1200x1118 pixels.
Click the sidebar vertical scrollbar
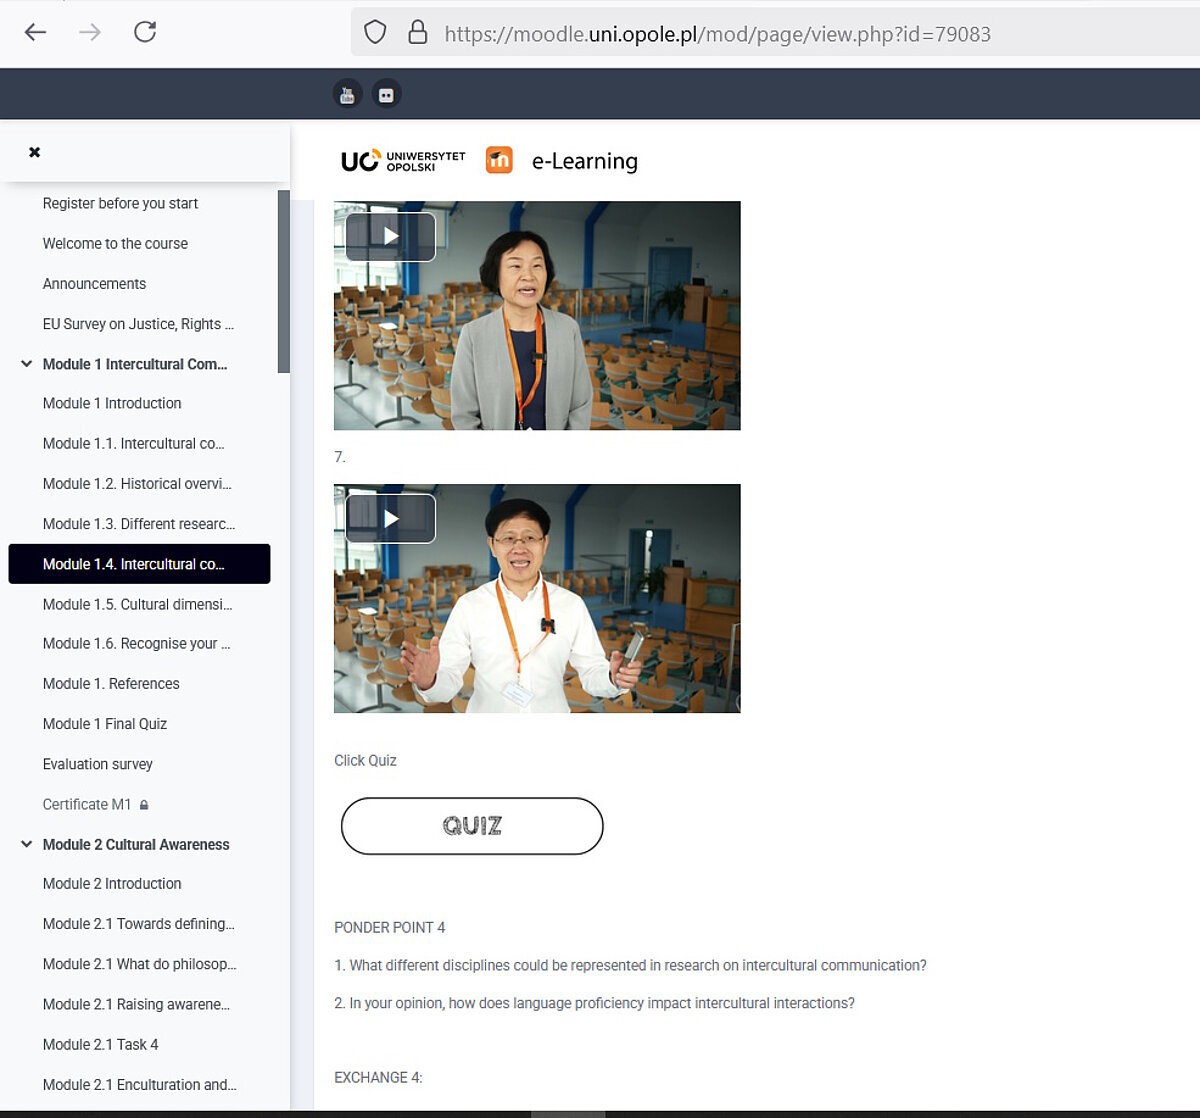[x=284, y=281]
